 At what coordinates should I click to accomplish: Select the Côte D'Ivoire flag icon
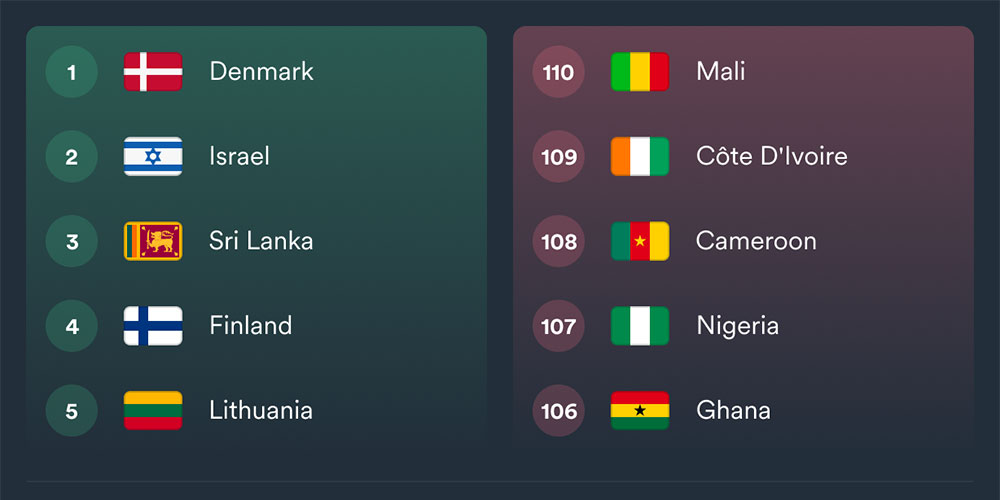(x=640, y=157)
